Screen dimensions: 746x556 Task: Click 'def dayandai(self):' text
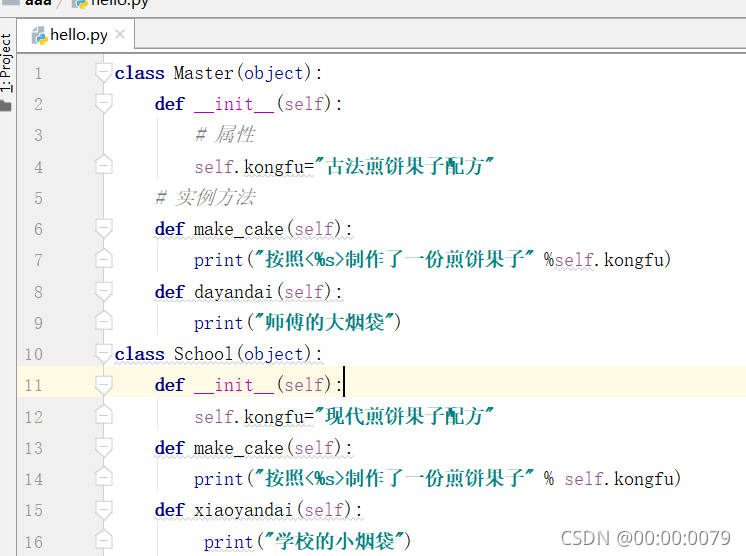[x=248, y=292]
